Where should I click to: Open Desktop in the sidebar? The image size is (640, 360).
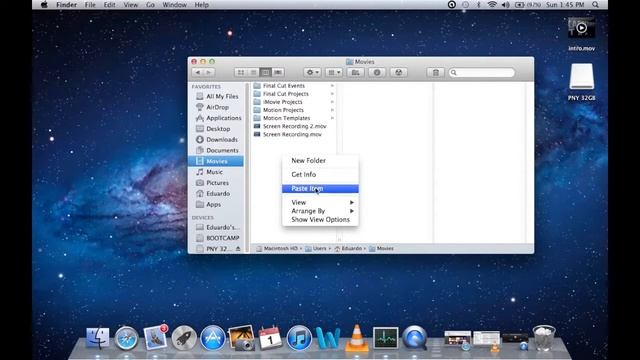tap(217, 129)
